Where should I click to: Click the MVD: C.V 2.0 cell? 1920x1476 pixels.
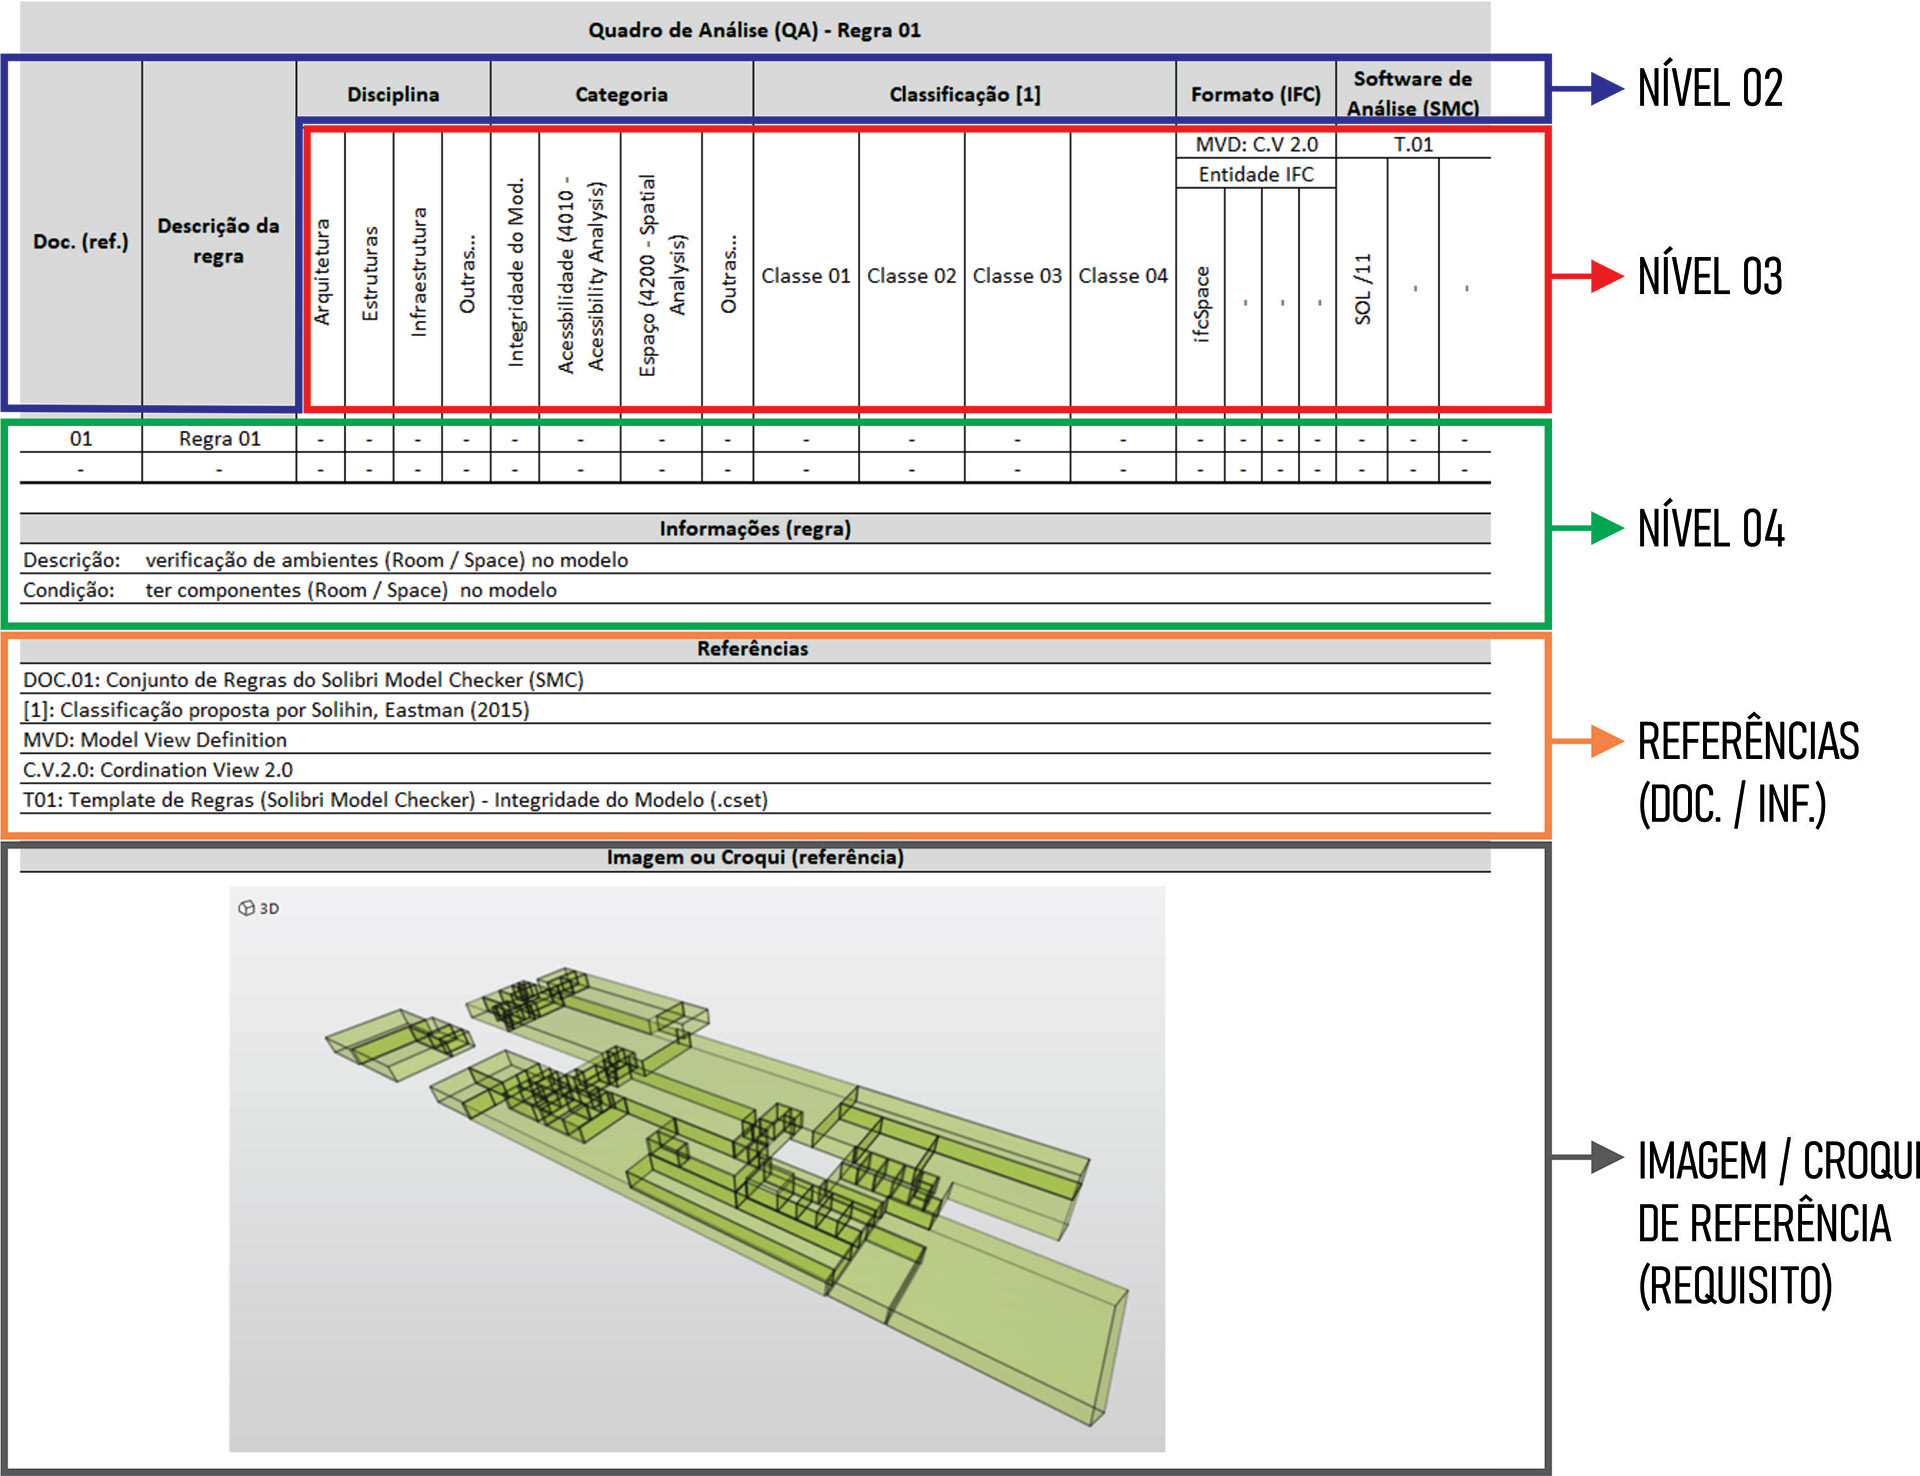click(x=1256, y=145)
